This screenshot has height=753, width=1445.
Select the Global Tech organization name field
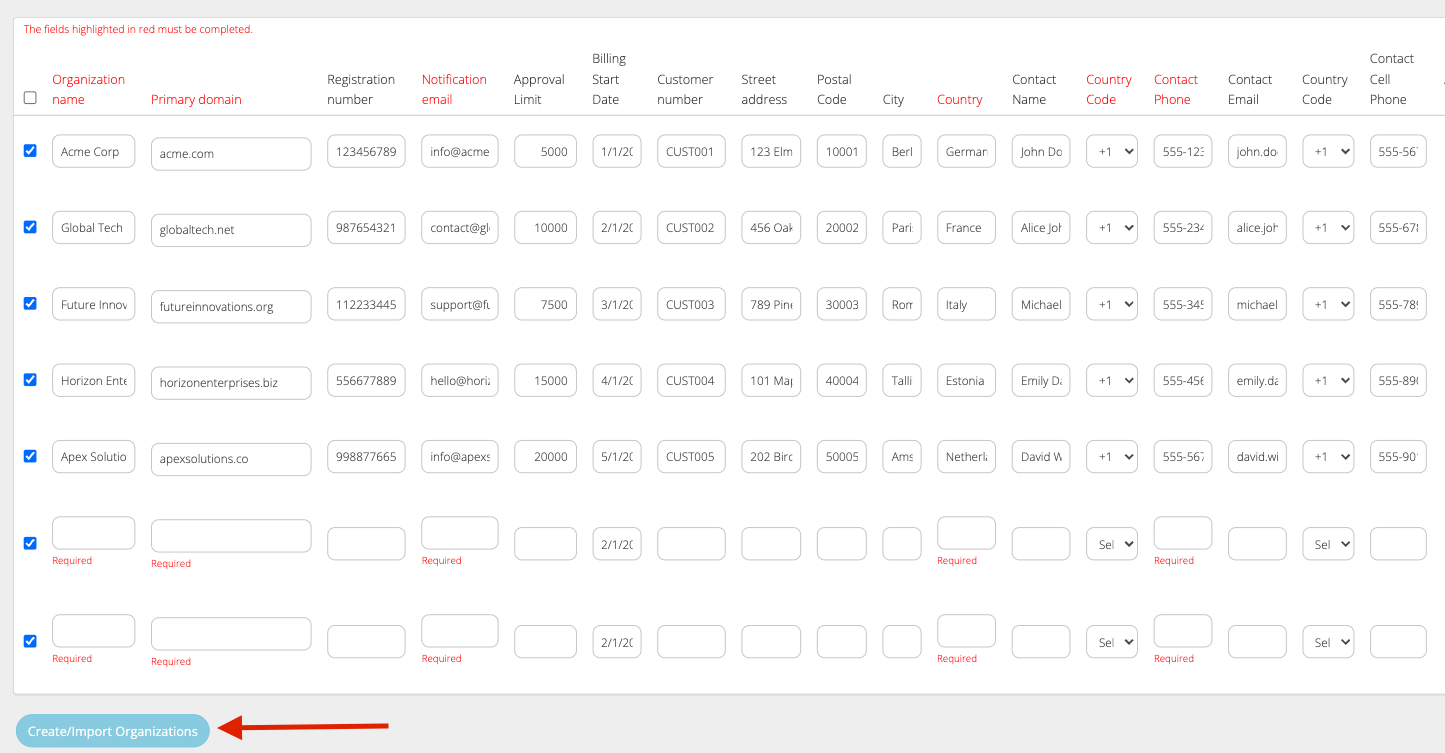(x=93, y=227)
